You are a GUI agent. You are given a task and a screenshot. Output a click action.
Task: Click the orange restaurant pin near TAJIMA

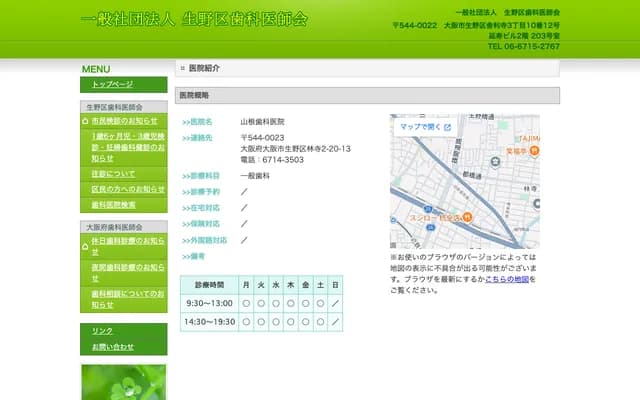pyautogui.click(x=535, y=151)
